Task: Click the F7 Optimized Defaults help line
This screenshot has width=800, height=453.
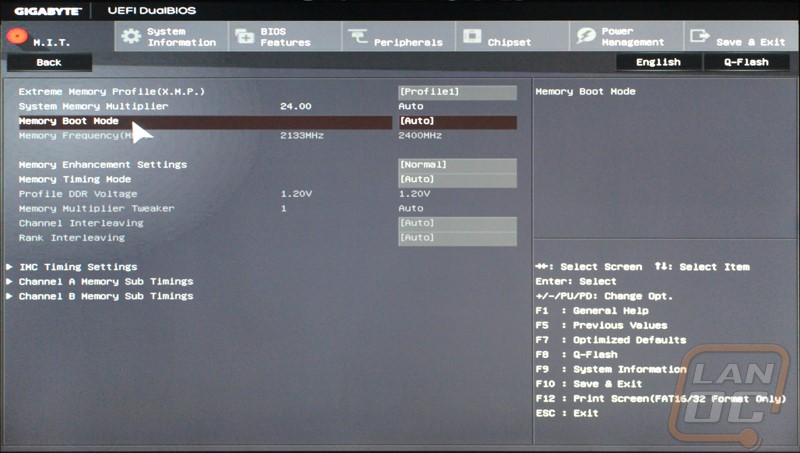Action: click(x=611, y=340)
